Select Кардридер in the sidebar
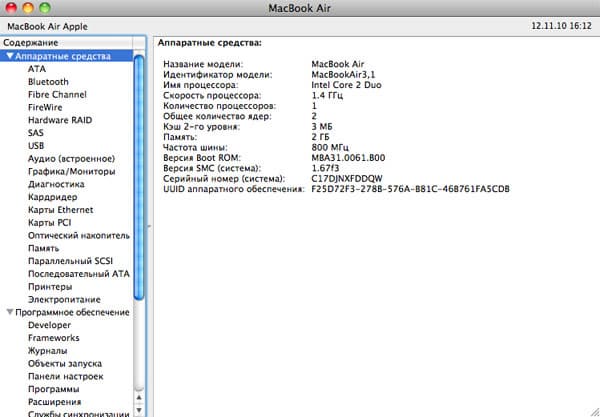 point(52,197)
